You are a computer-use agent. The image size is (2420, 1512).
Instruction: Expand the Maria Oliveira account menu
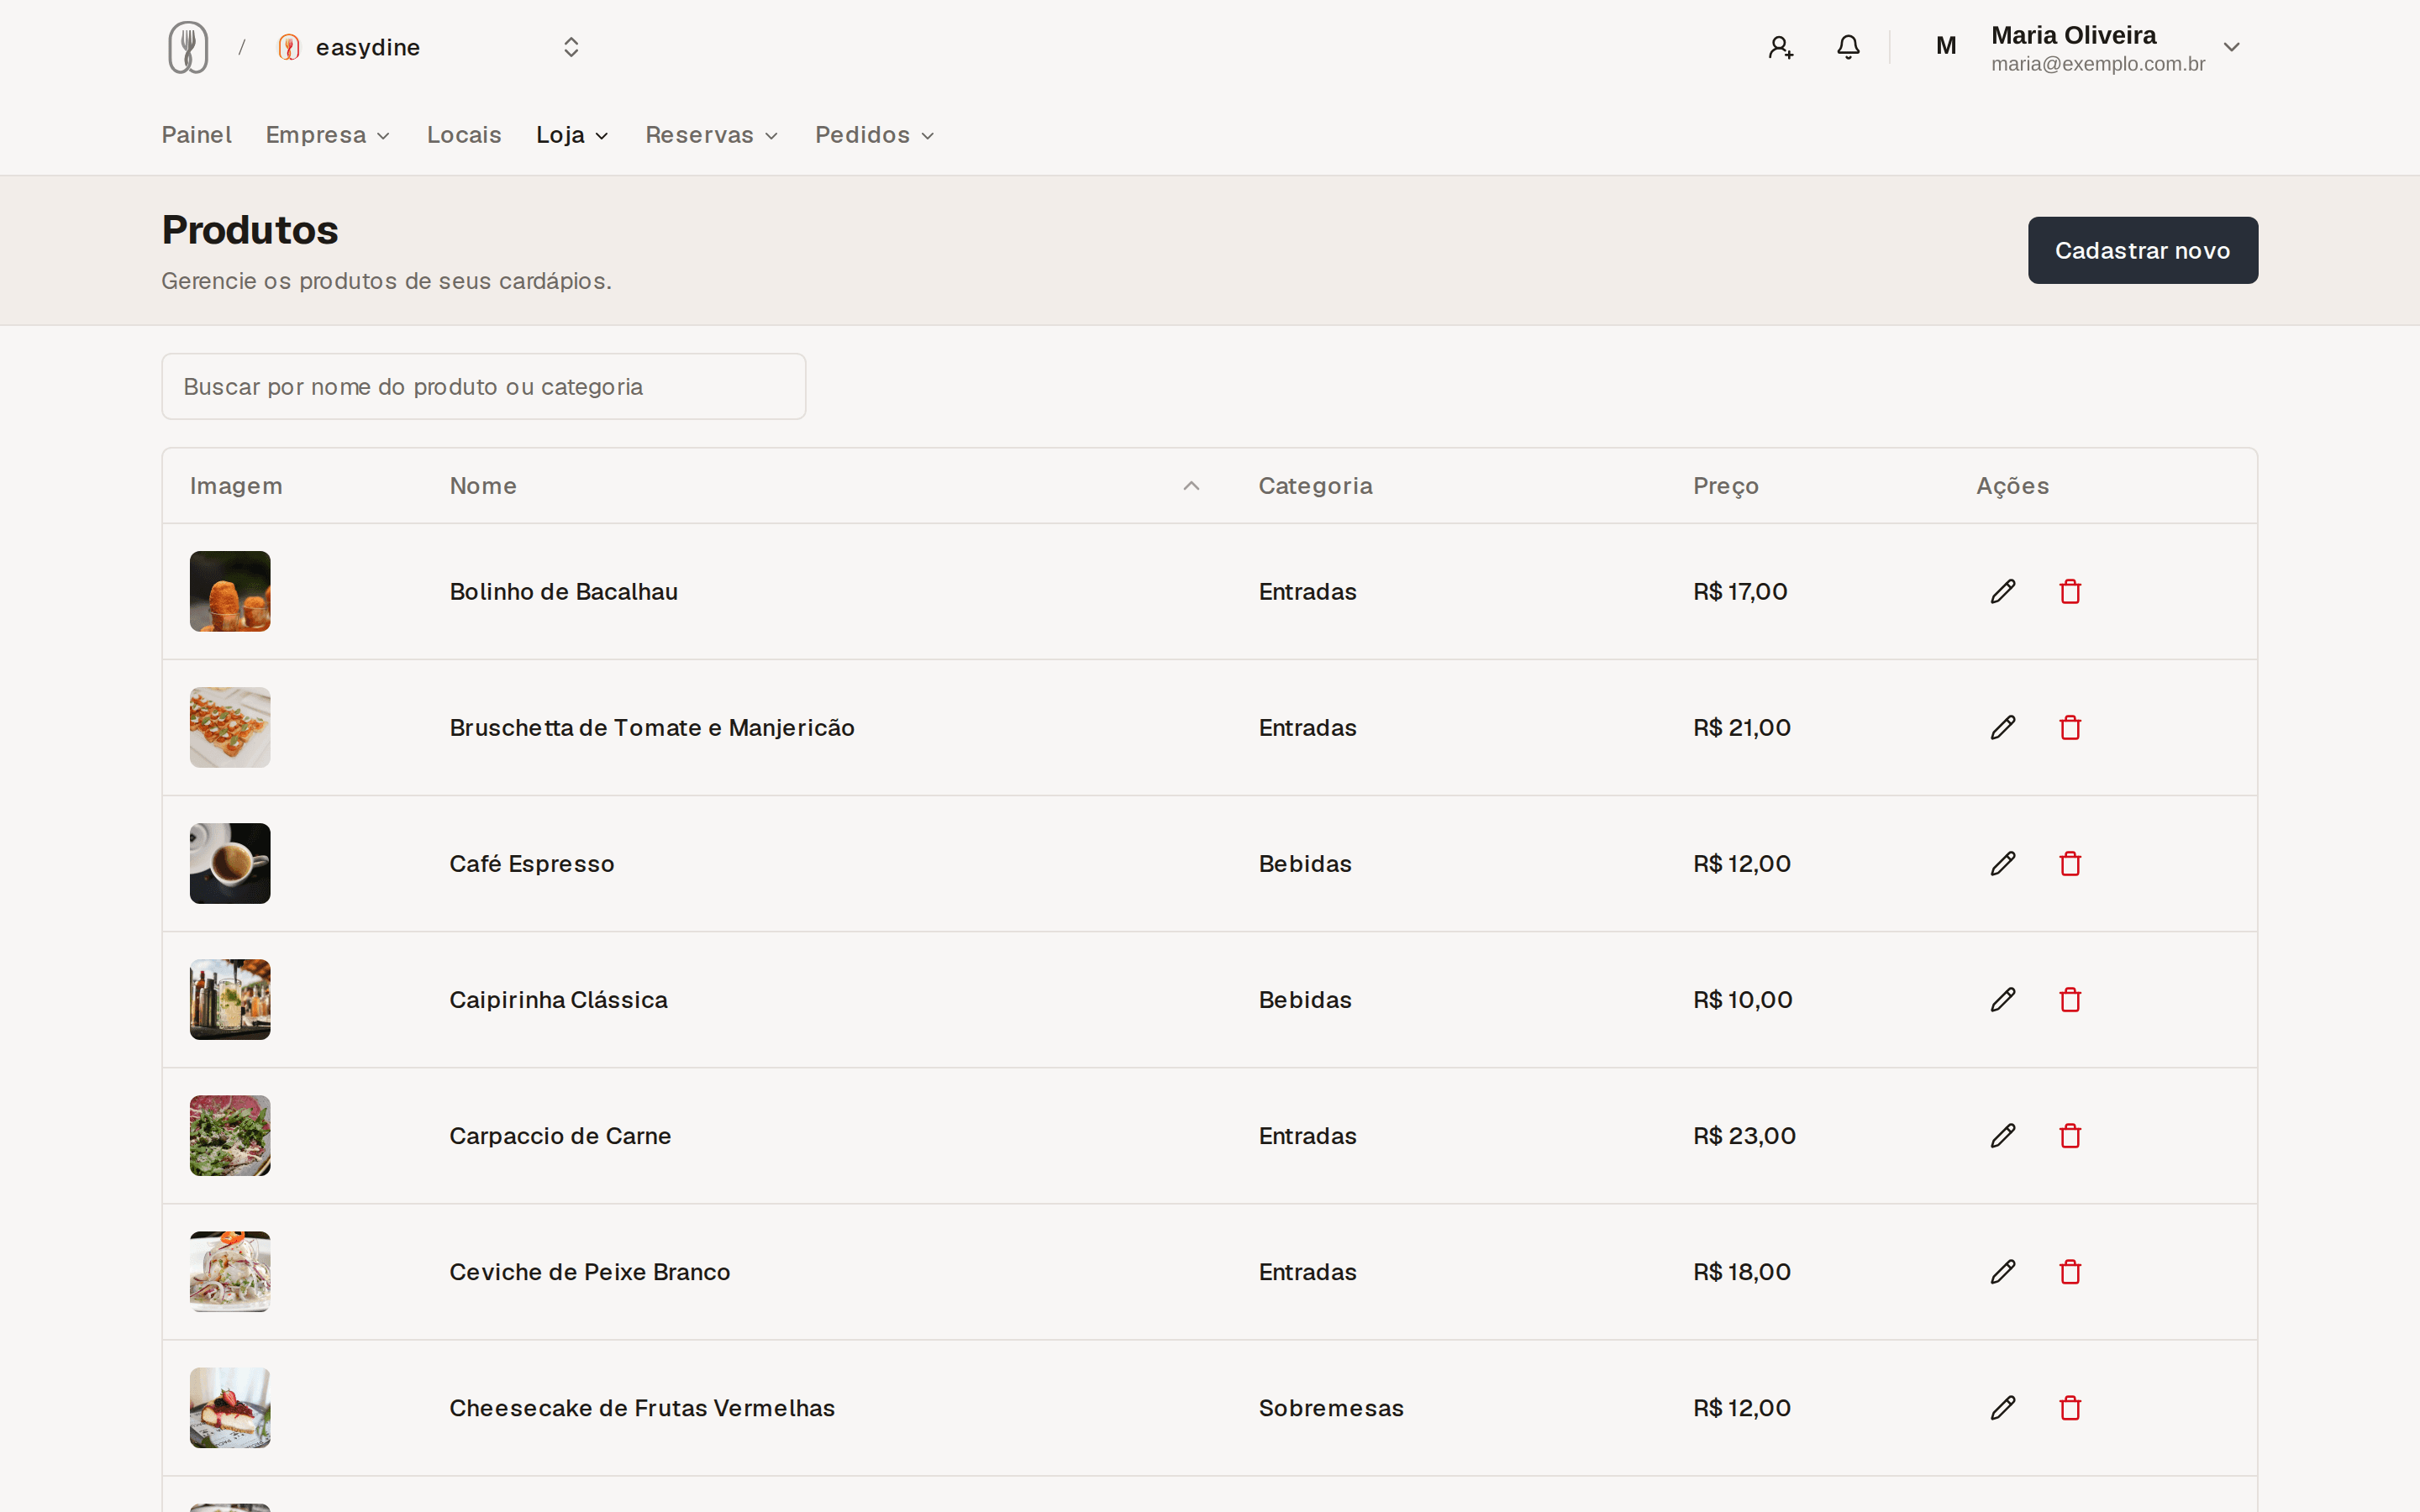click(2231, 47)
